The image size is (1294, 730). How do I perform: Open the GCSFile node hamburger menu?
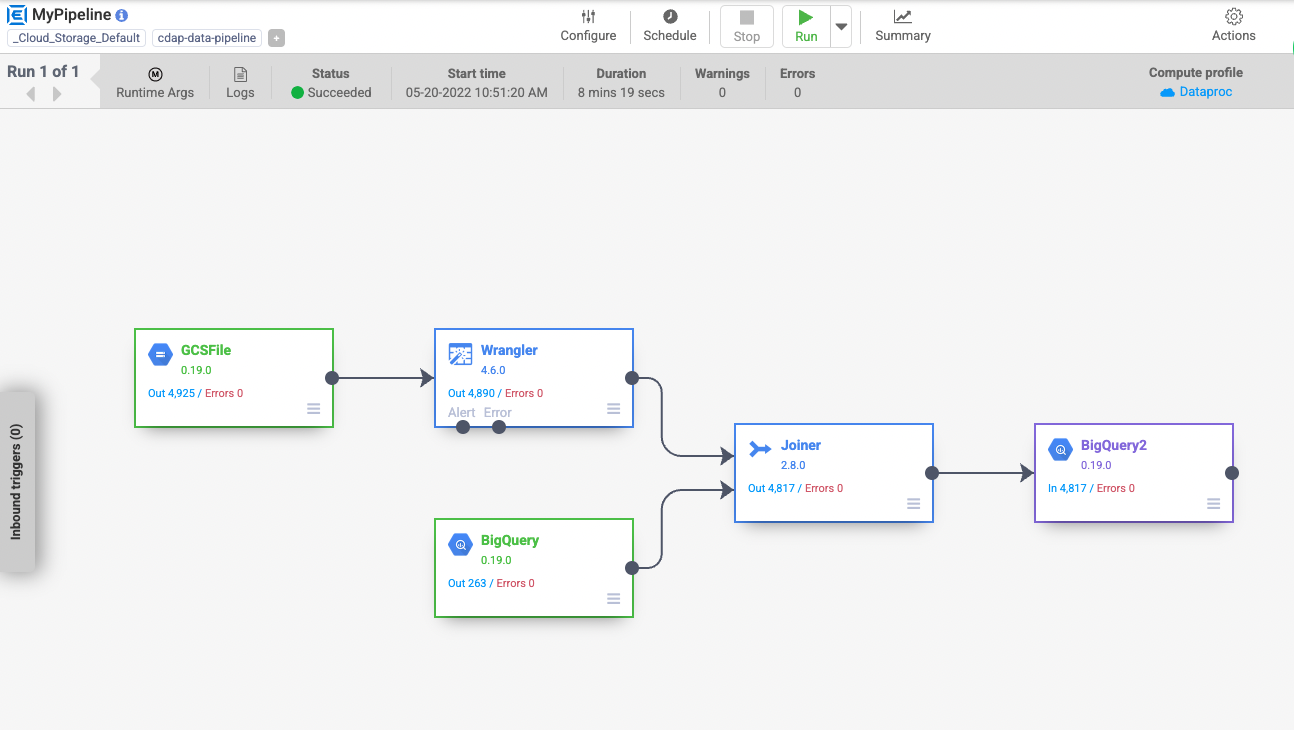pos(313,409)
